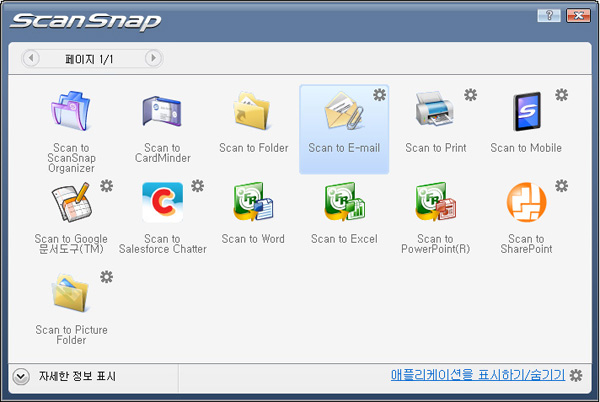This screenshot has width=600, height=402.
Task: Go to next page with right arrow
Action: (x=153, y=58)
